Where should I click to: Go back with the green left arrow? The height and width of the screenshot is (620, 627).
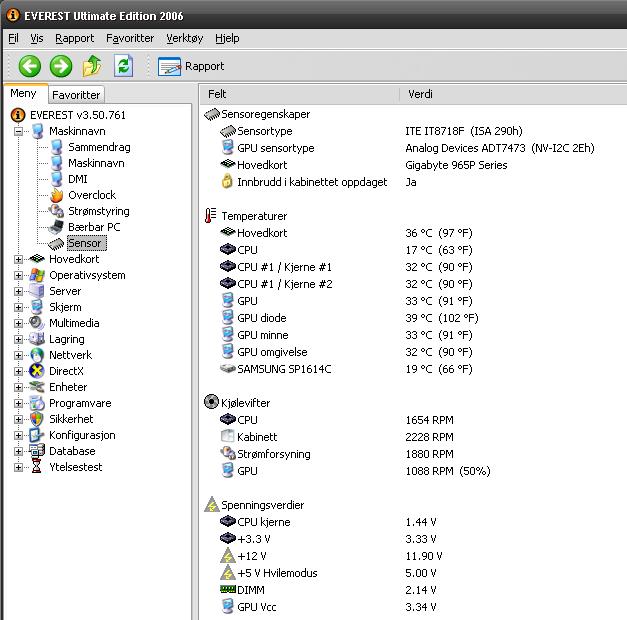point(30,66)
